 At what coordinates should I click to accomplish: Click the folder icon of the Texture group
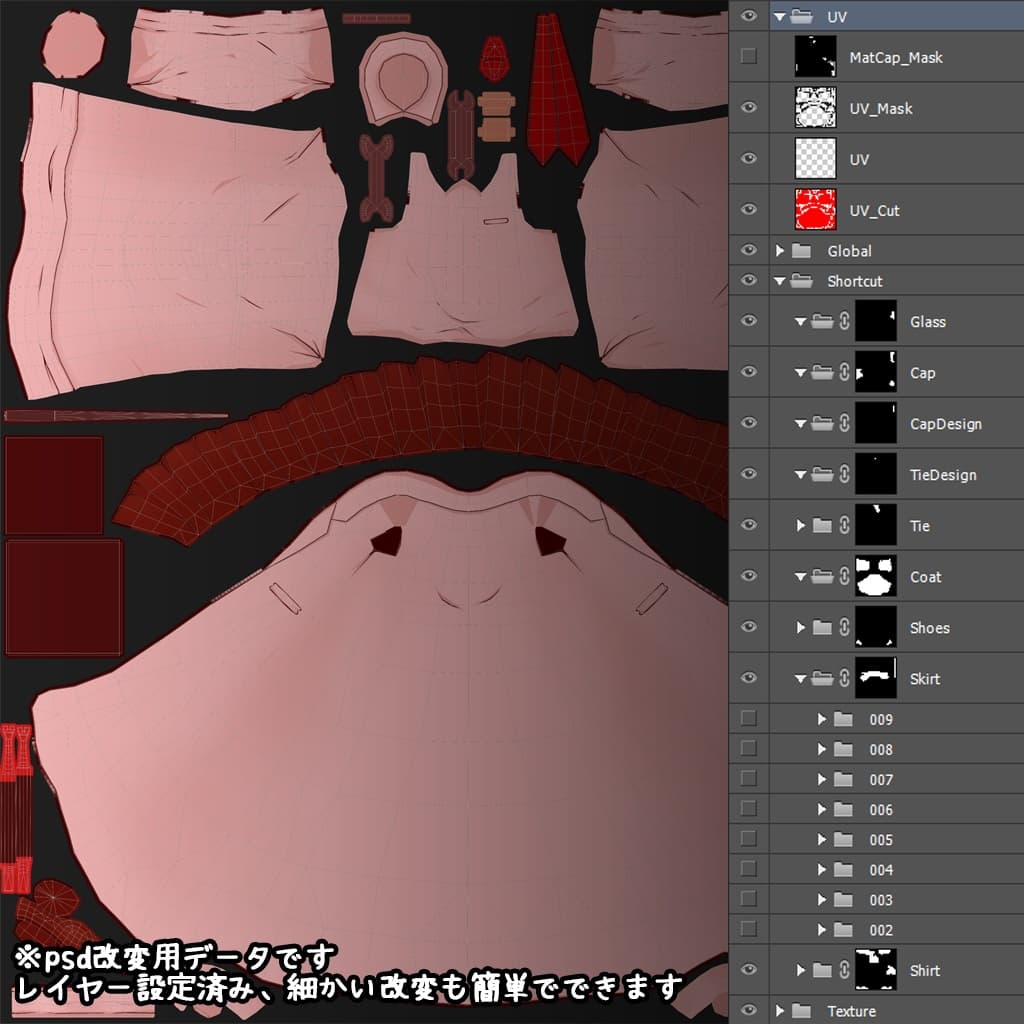coord(801,1011)
